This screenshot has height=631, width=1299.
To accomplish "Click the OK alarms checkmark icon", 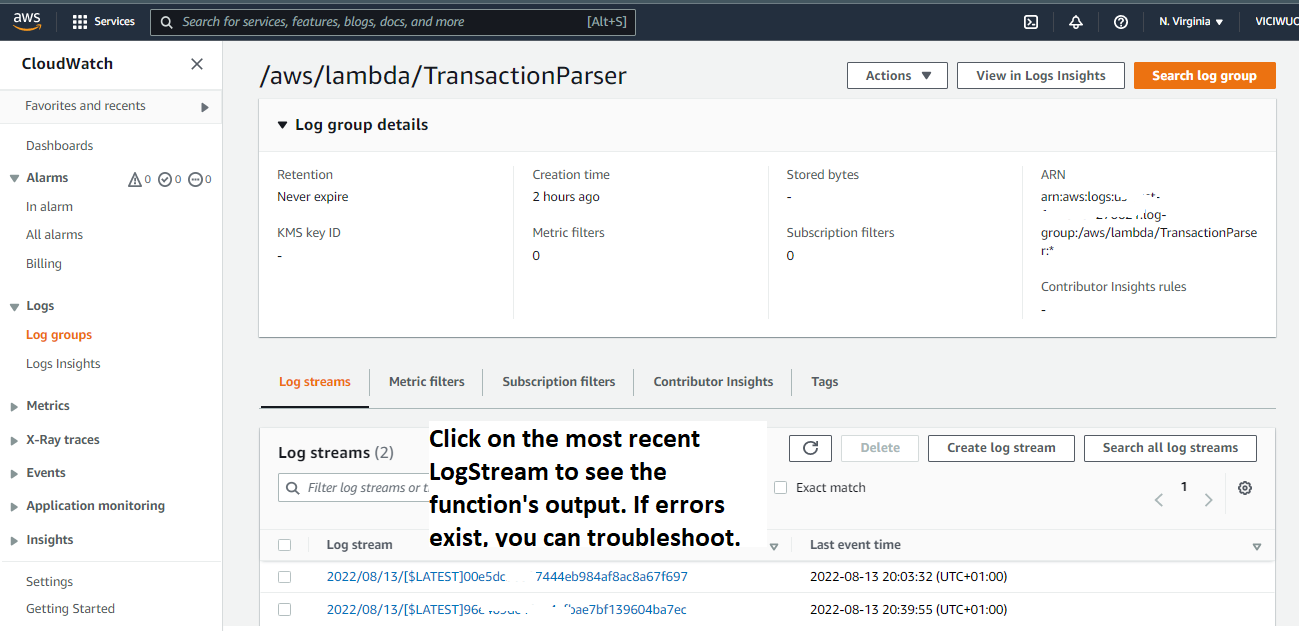I will 165,180.
